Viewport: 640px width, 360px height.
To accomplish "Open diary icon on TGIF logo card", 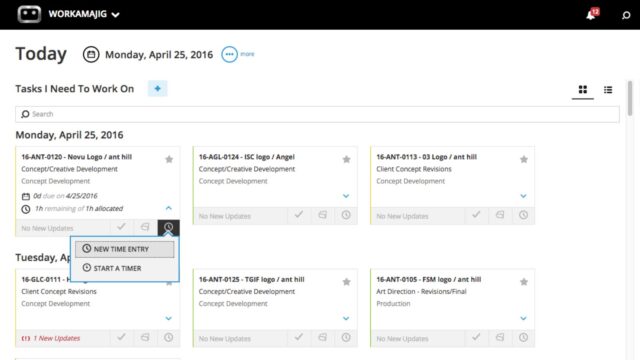I will pos(322,337).
